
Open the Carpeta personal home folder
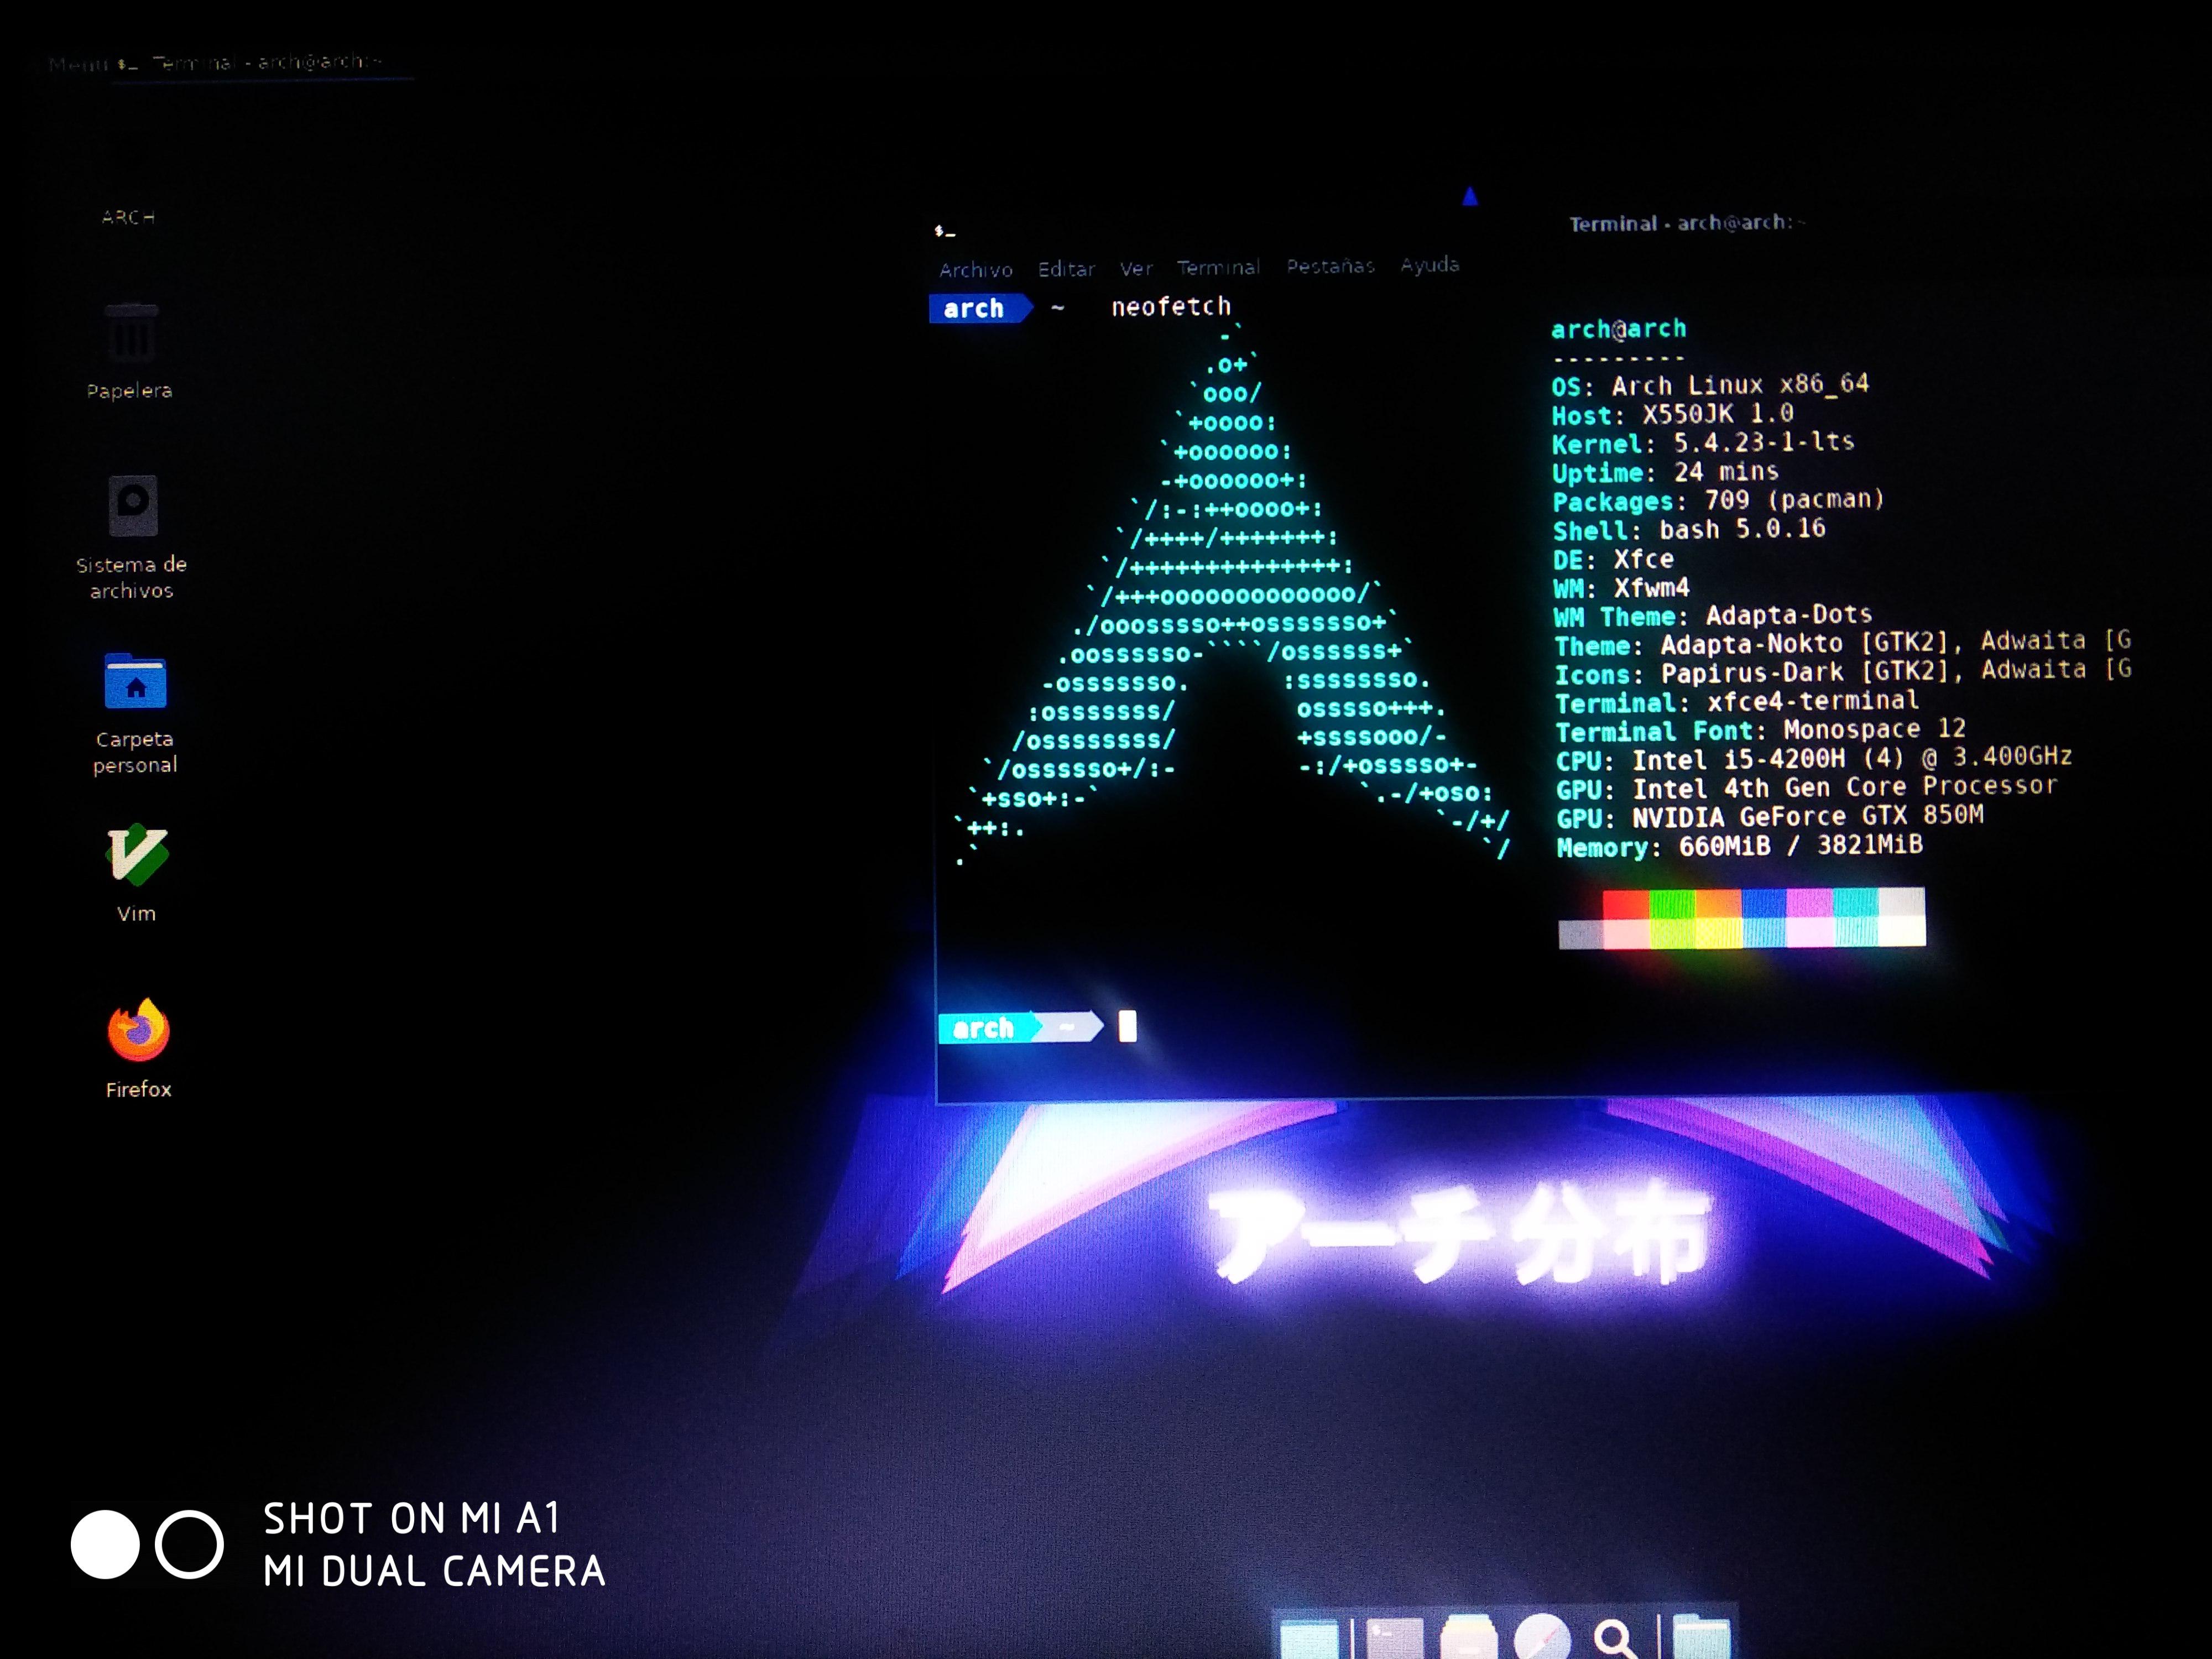point(136,682)
